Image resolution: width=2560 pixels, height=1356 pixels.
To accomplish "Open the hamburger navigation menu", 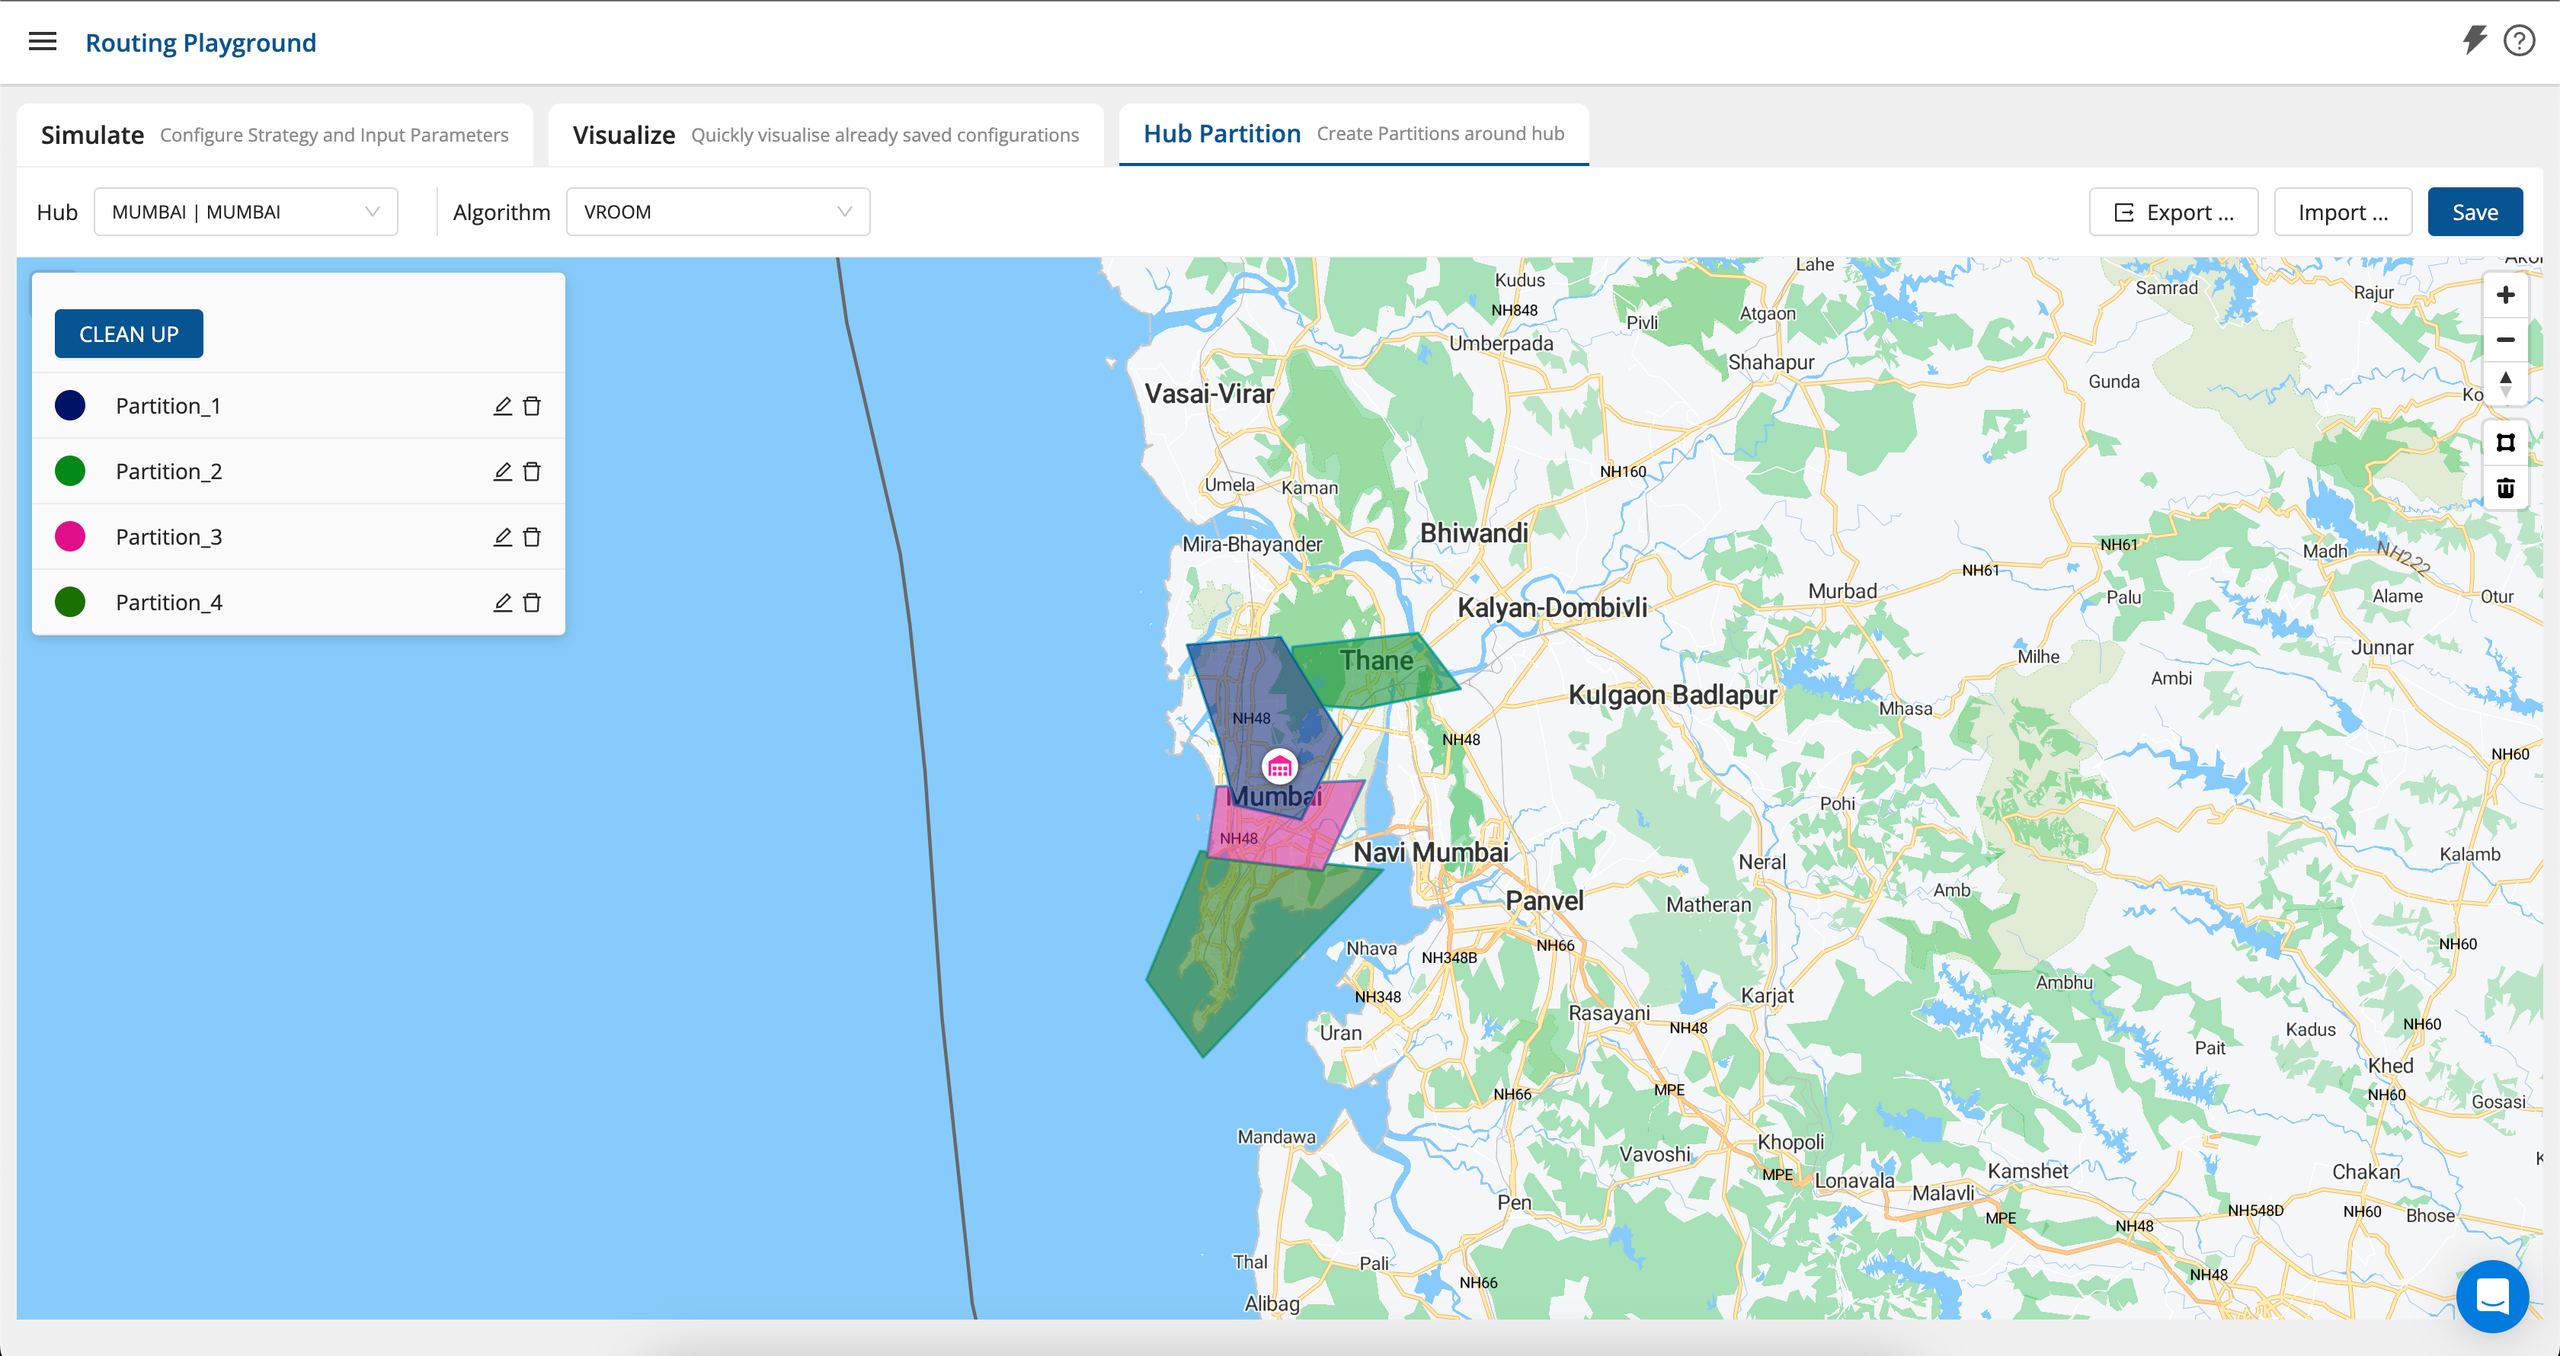I will click(x=42, y=42).
